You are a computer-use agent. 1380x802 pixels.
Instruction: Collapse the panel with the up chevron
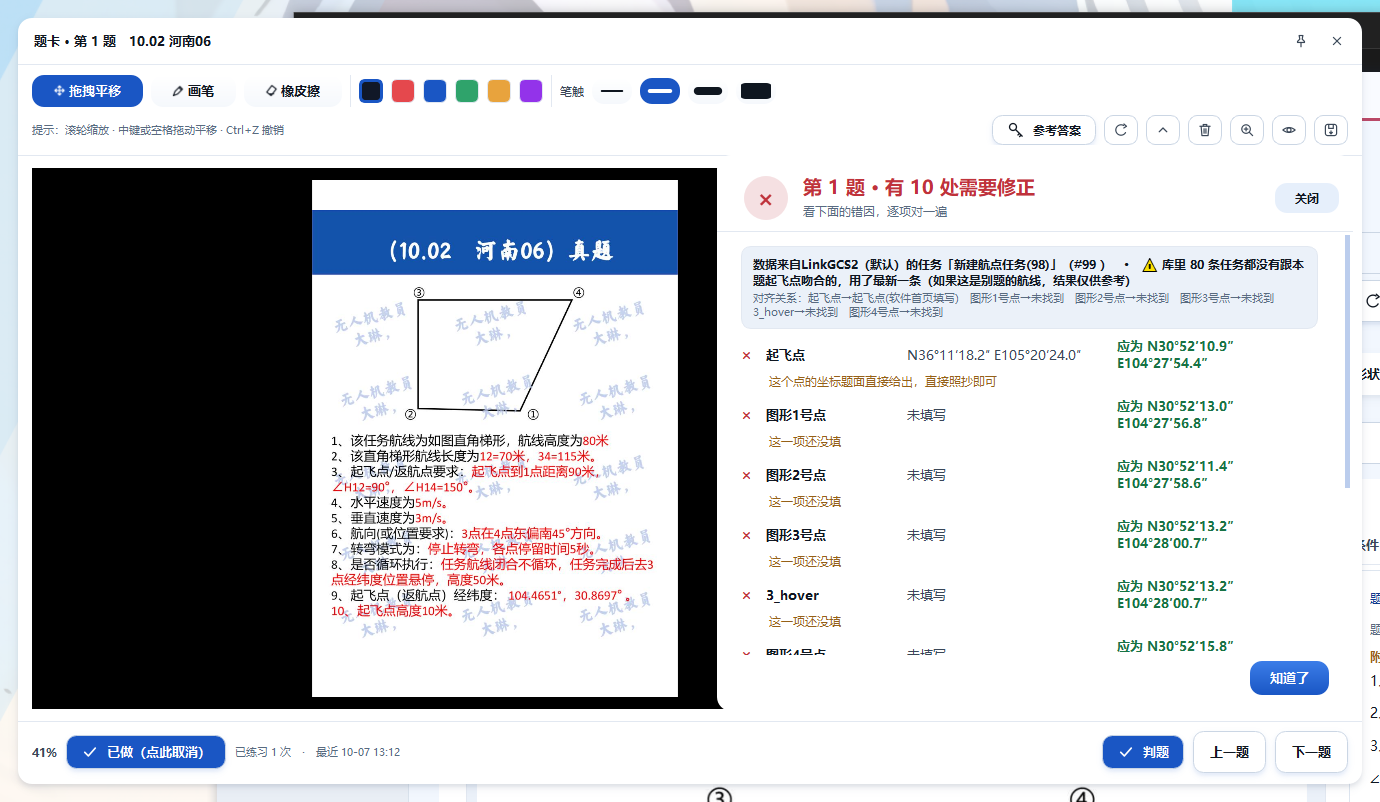1163,130
